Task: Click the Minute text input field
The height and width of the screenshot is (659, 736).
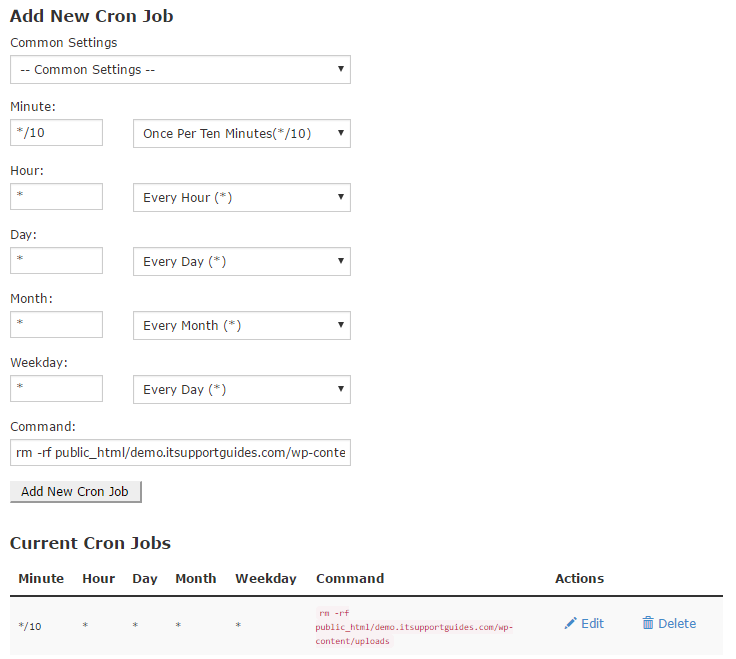Action: point(56,133)
